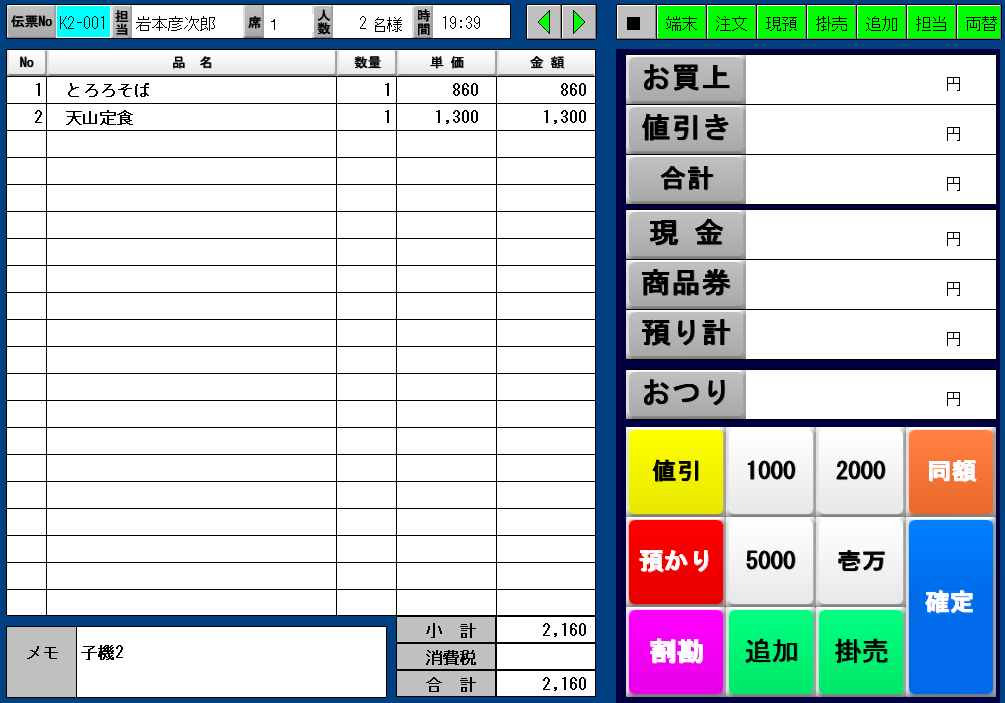Open the 両替 function tab
The height and width of the screenshot is (703, 1005).
click(980, 23)
